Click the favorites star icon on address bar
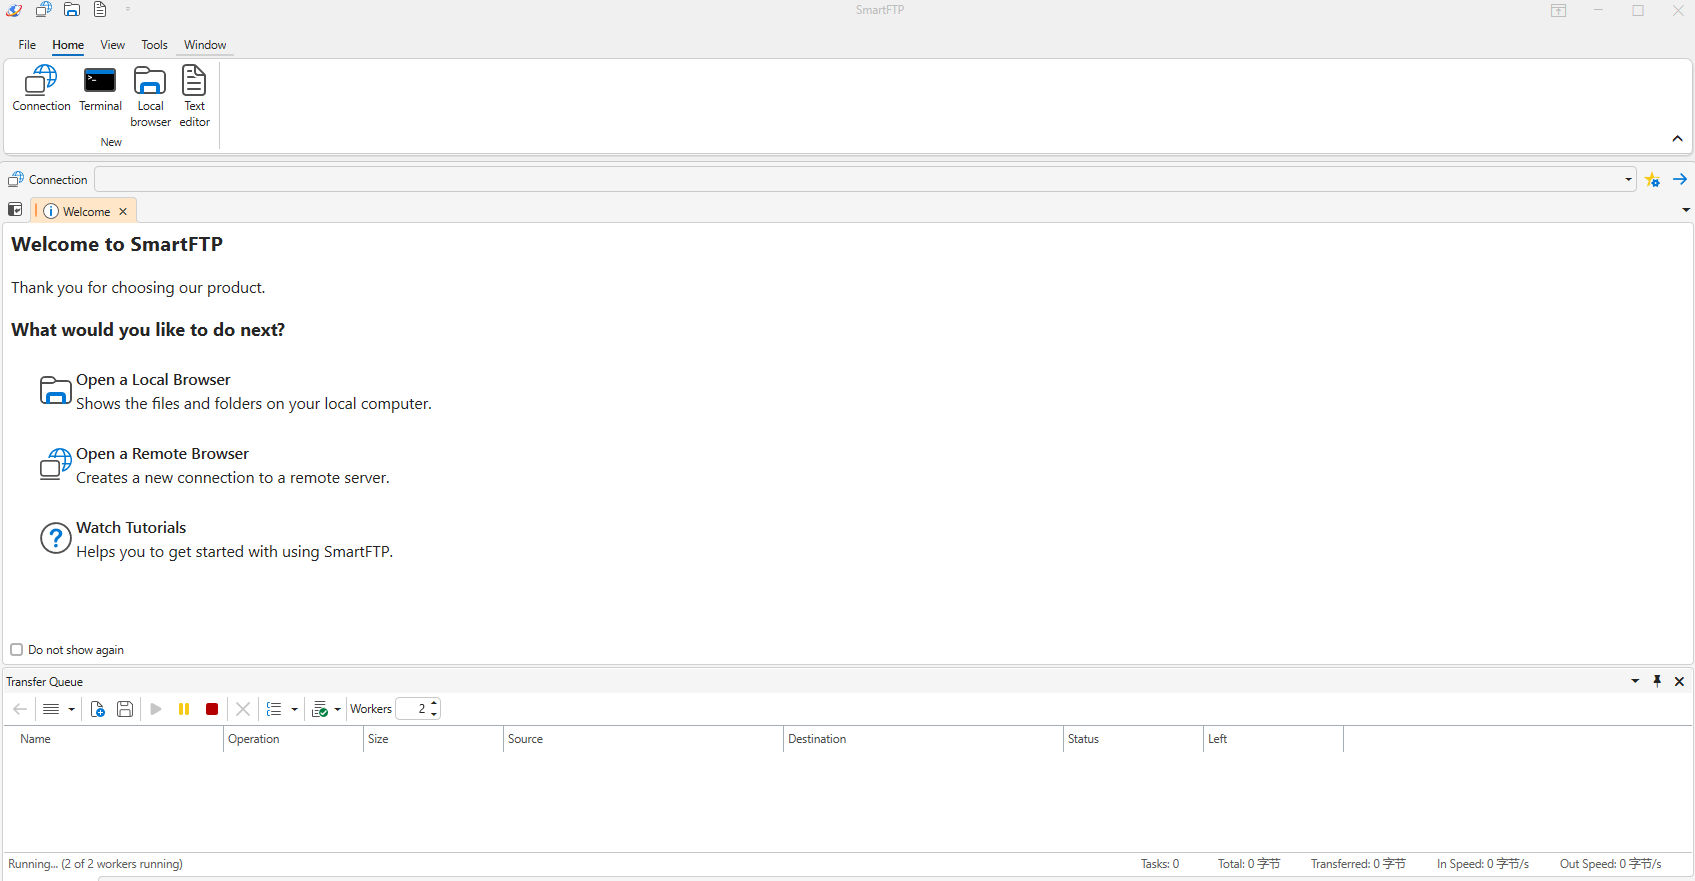 (1652, 180)
